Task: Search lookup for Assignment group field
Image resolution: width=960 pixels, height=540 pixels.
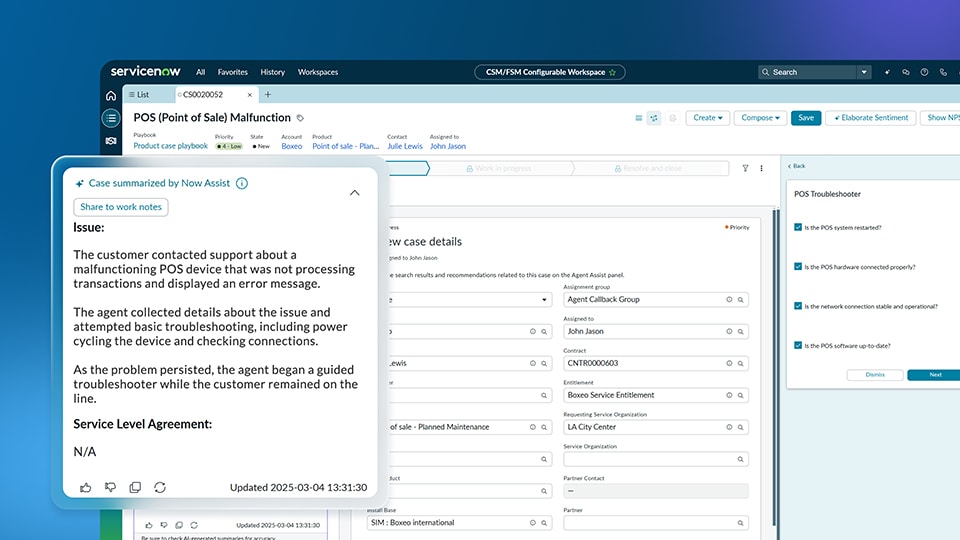Action: [x=740, y=300]
